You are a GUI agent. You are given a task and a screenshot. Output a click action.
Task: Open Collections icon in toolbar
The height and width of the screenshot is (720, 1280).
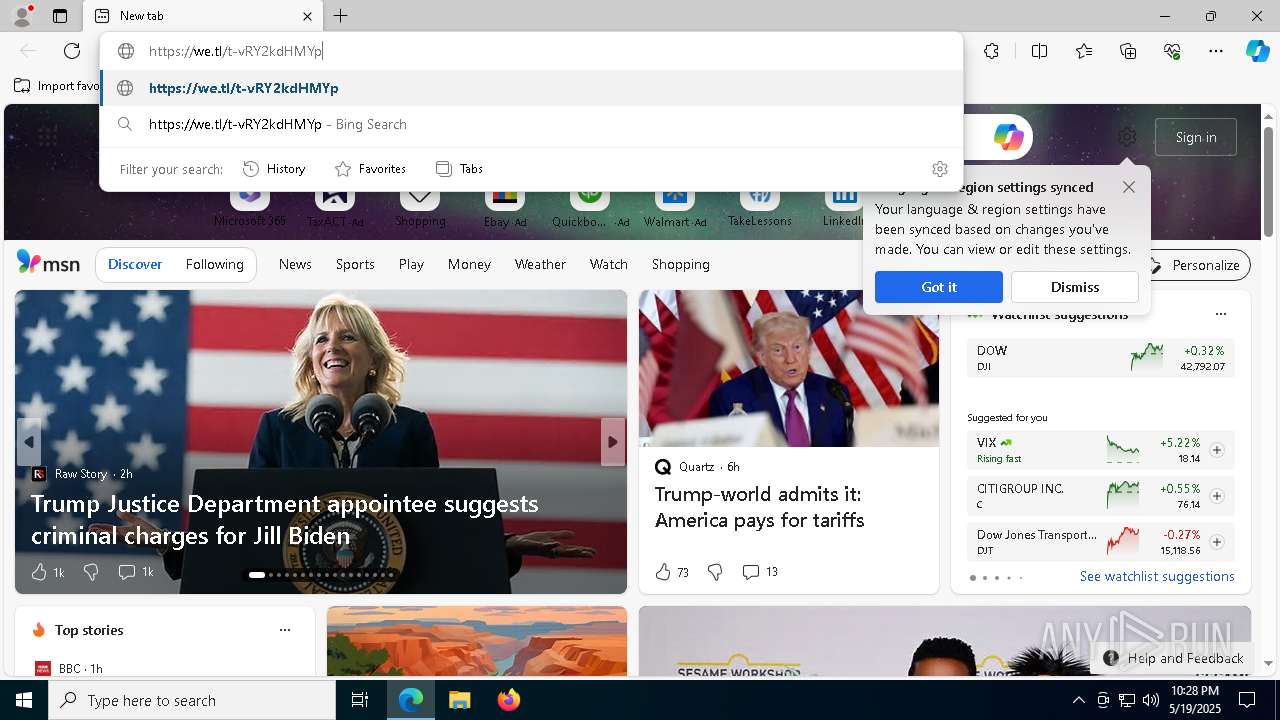(x=1128, y=51)
